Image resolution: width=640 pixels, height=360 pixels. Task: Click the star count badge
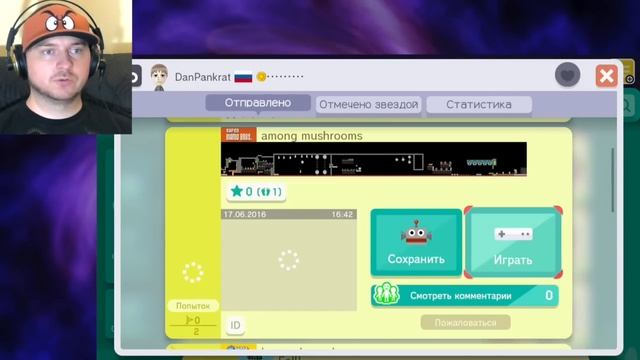pyautogui.click(x=256, y=191)
